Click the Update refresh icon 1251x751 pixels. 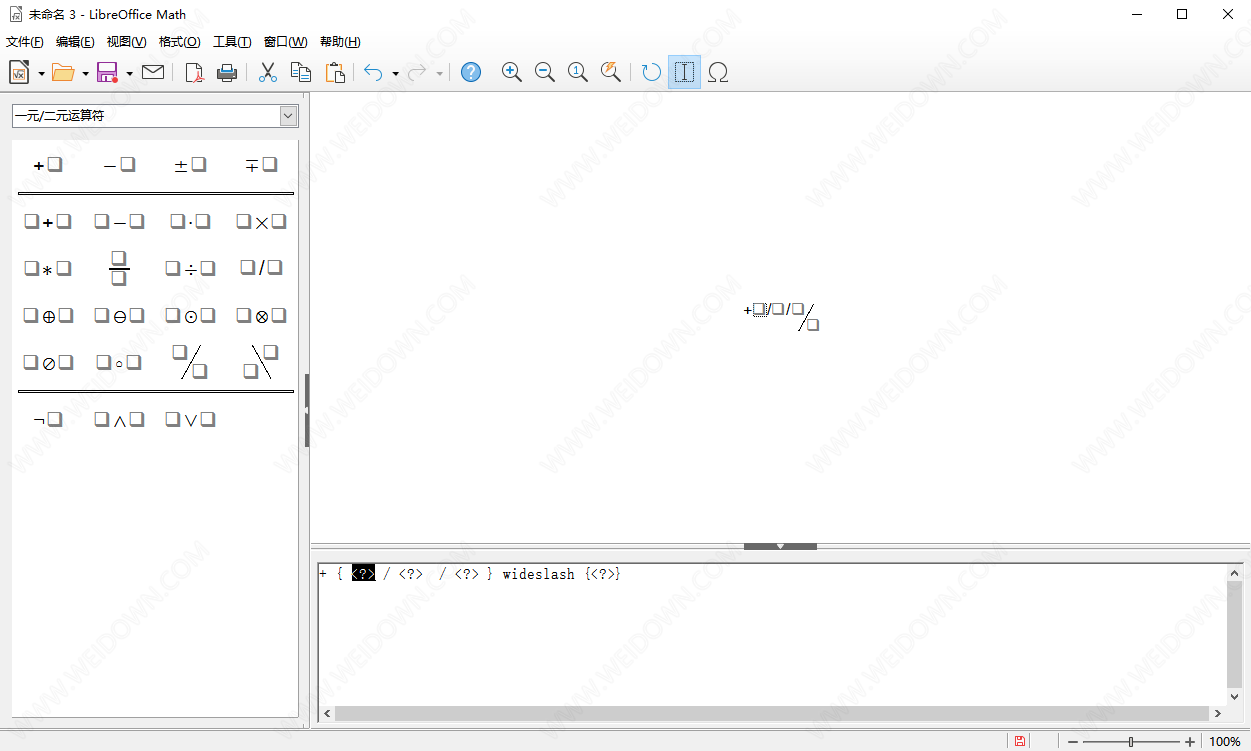tap(651, 72)
